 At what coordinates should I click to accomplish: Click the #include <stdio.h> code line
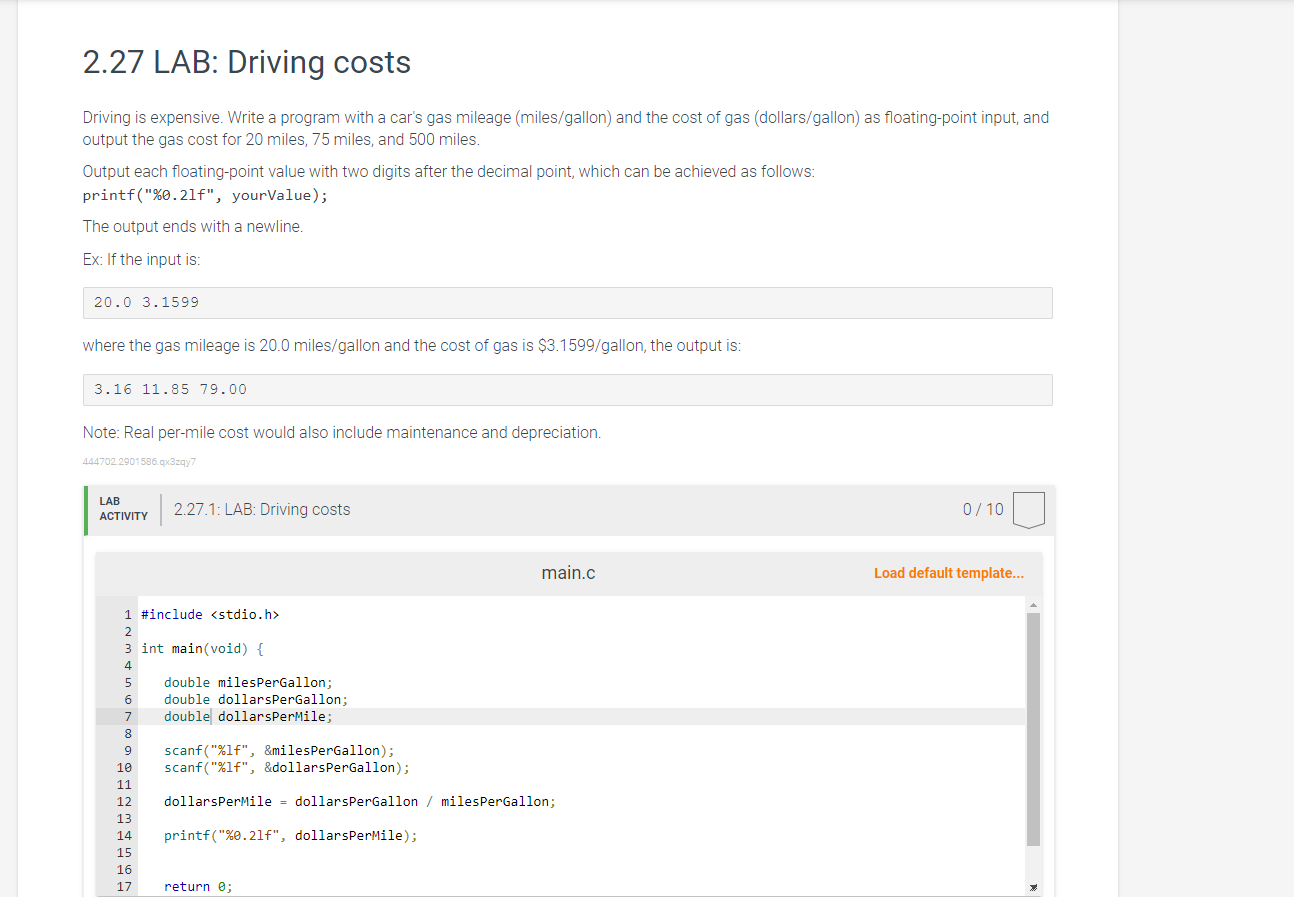click(x=210, y=614)
